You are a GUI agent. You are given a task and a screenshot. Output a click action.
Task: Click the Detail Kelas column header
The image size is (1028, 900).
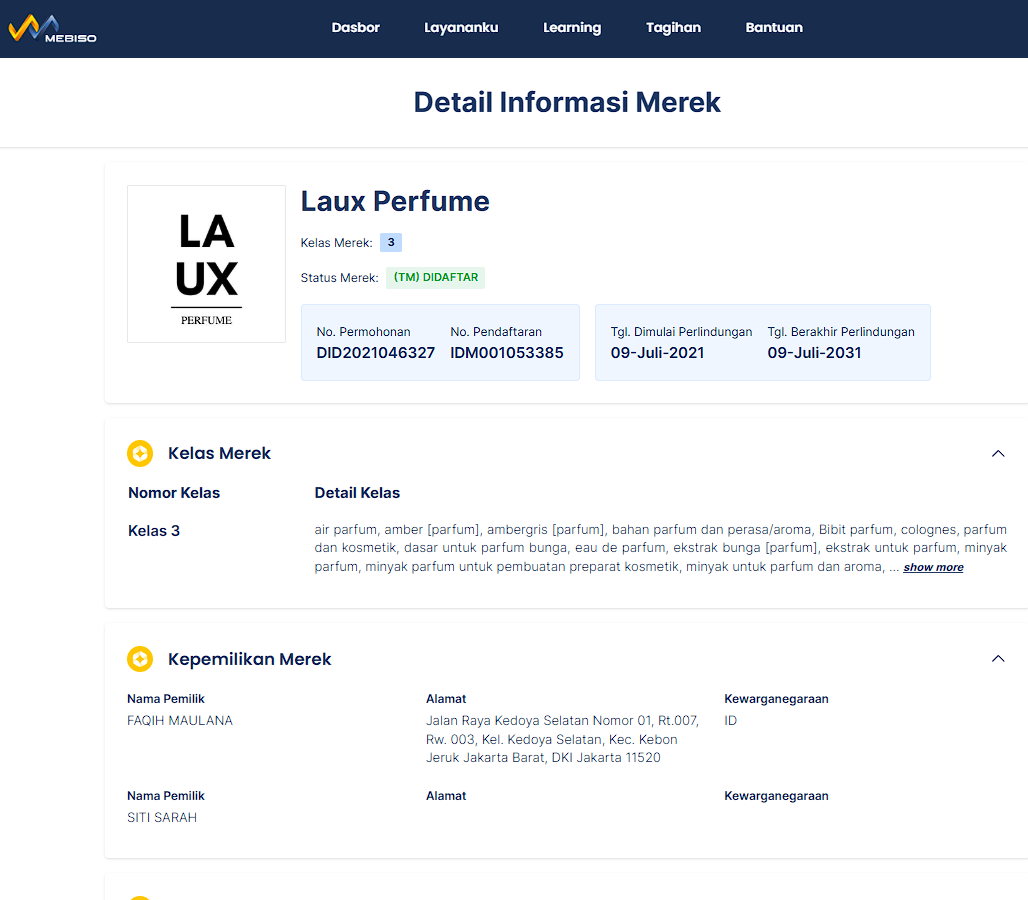point(357,493)
